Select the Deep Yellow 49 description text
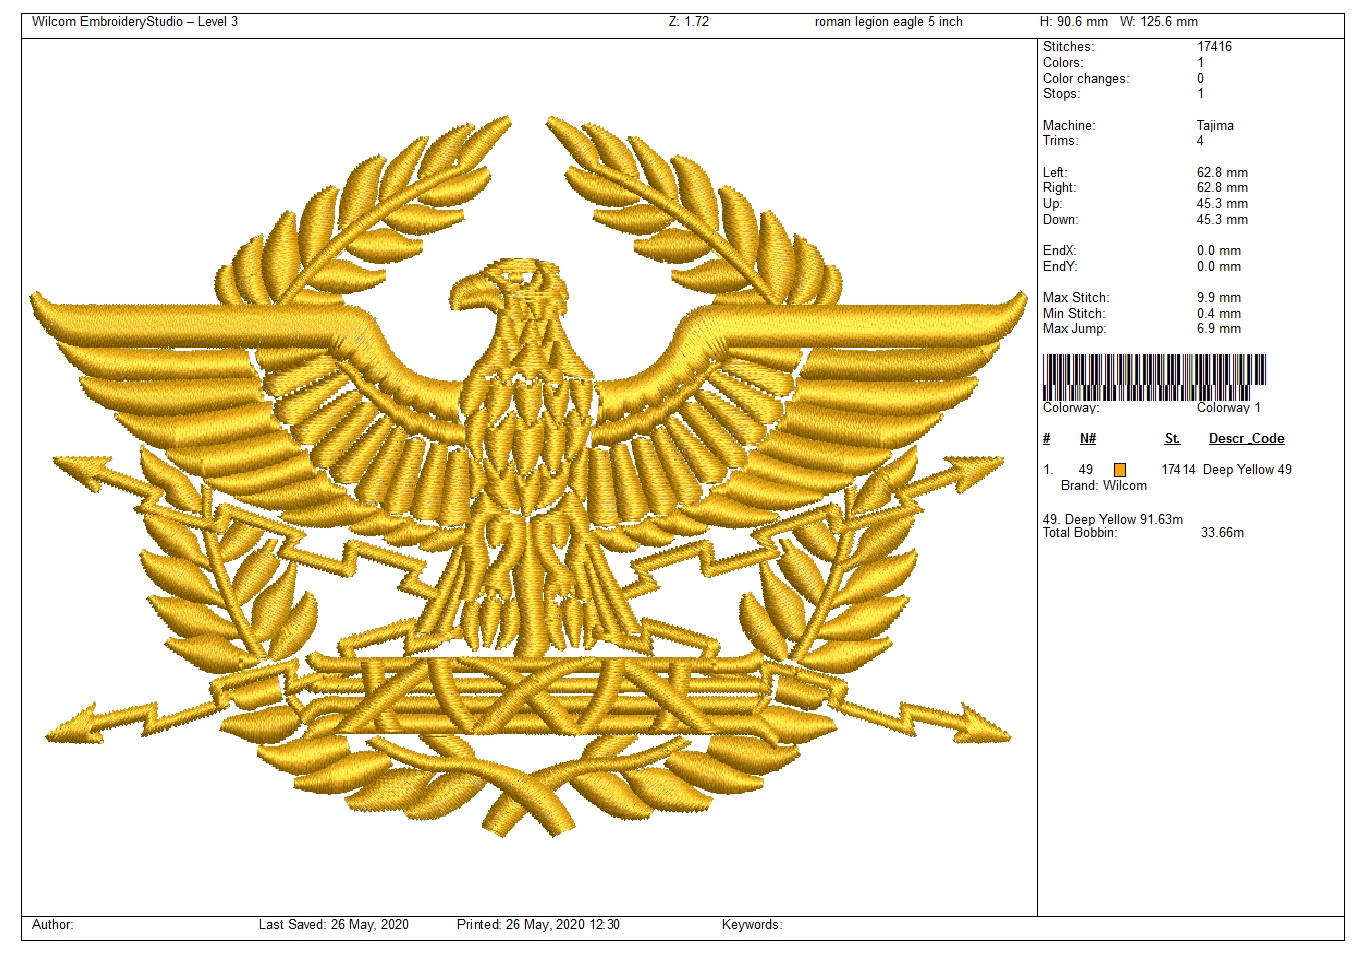The height and width of the screenshot is (955, 1363). (x=1247, y=470)
